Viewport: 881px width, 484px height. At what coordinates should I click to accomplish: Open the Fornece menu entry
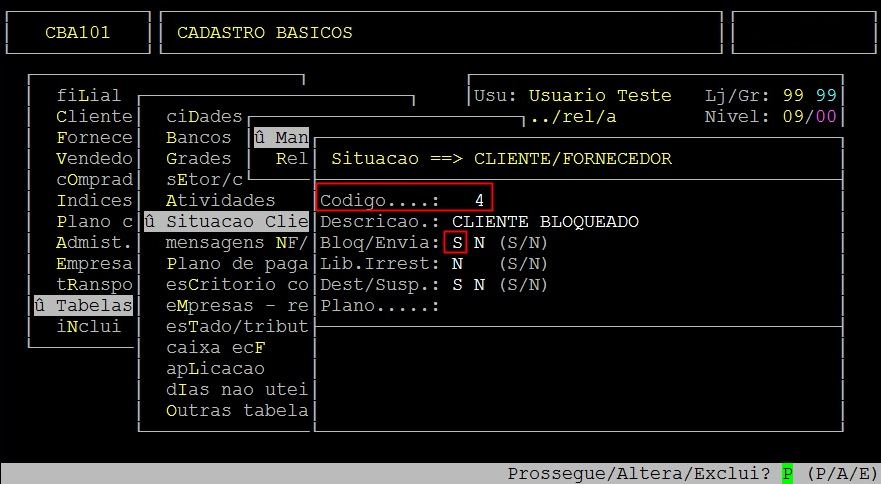(x=94, y=138)
